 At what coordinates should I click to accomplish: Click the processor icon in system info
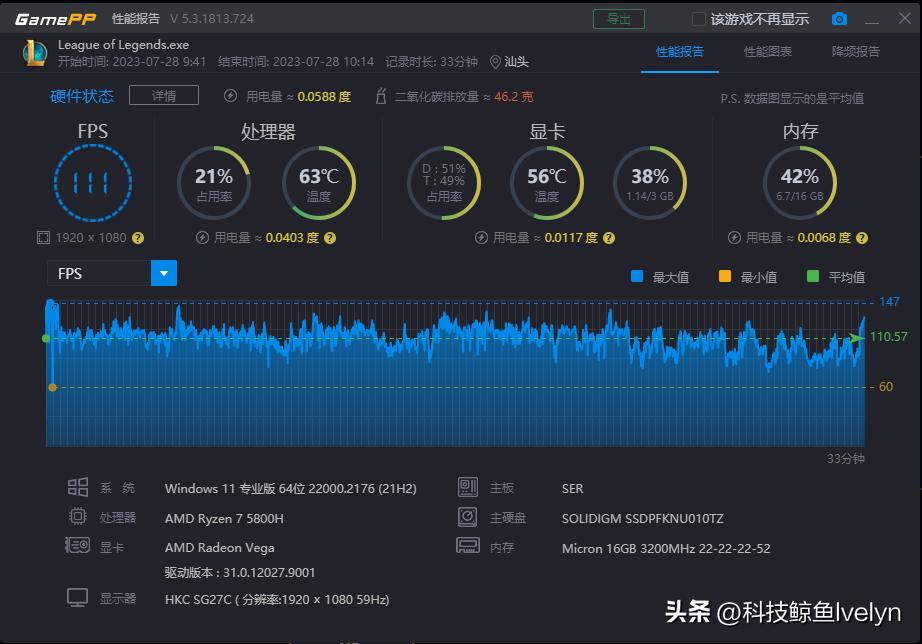click(x=78, y=517)
